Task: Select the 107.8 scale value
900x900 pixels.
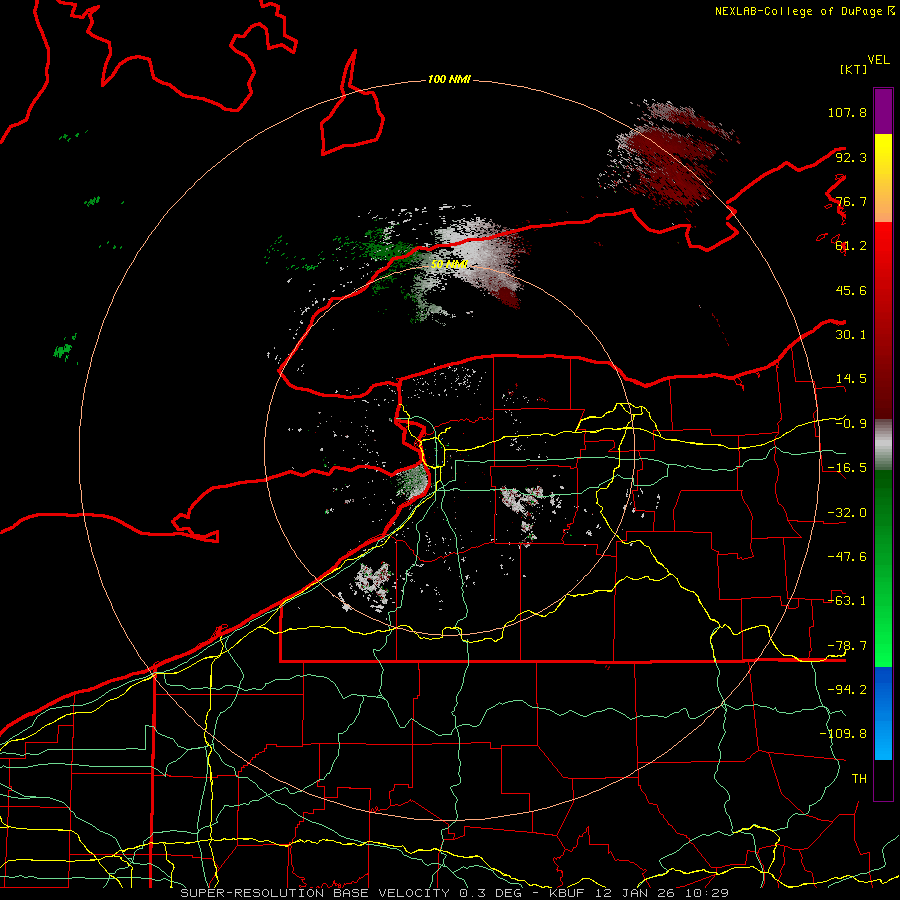Action: 847,112
